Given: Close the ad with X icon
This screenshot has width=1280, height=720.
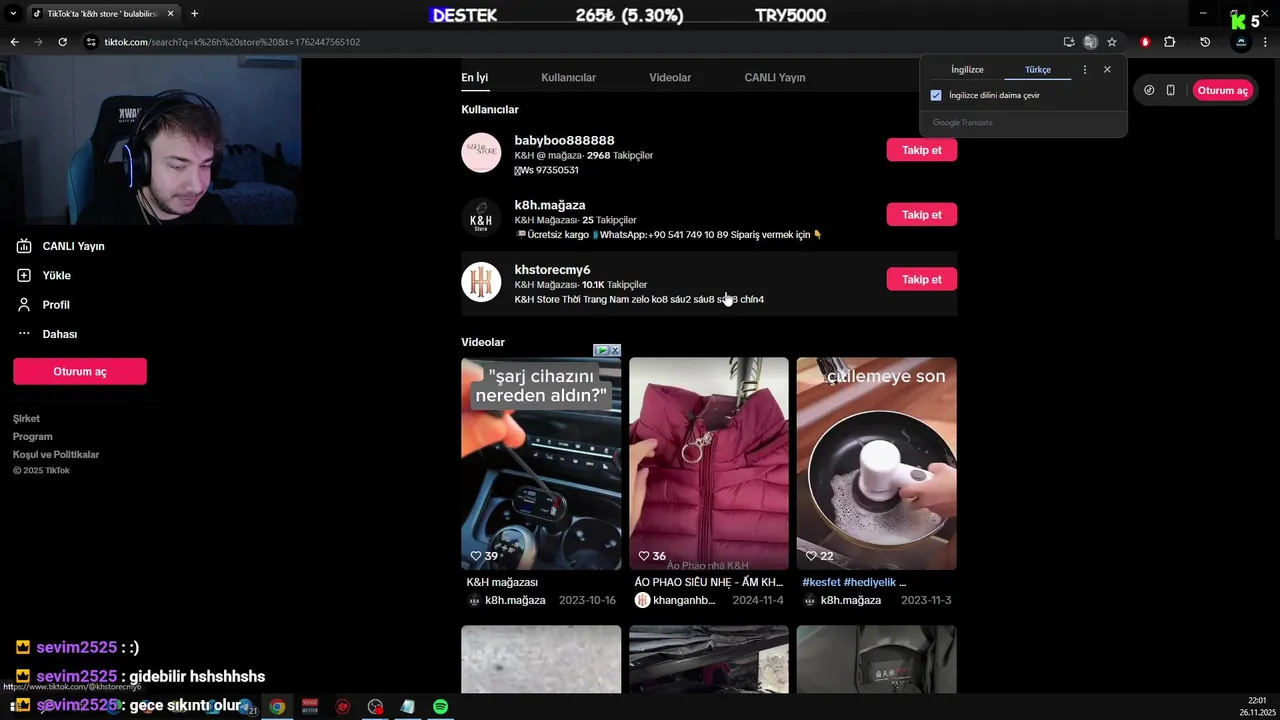Looking at the screenshot, I should pos(615,350).
